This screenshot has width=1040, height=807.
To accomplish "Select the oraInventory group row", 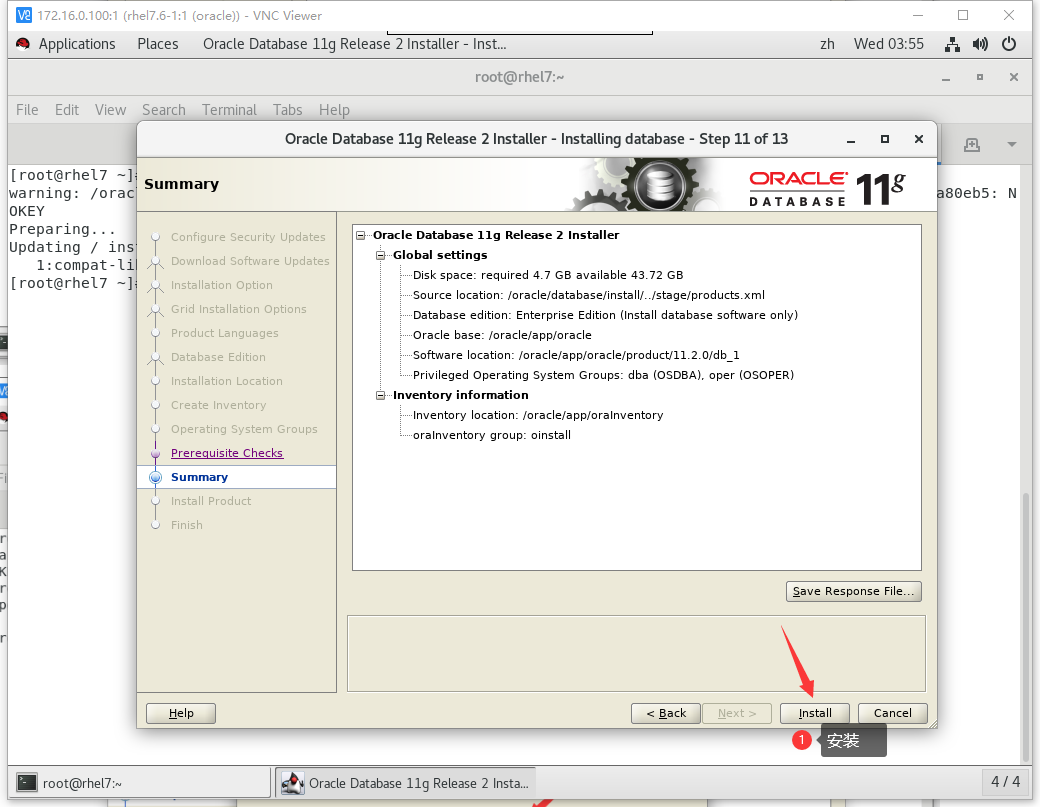I will (x=492, y=435).
